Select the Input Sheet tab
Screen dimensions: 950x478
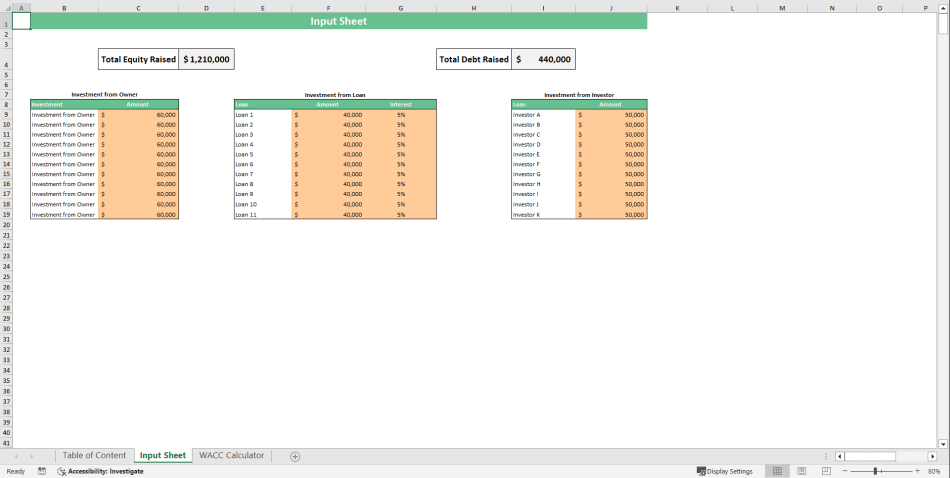pyautogui.click(x=162, y=456)
